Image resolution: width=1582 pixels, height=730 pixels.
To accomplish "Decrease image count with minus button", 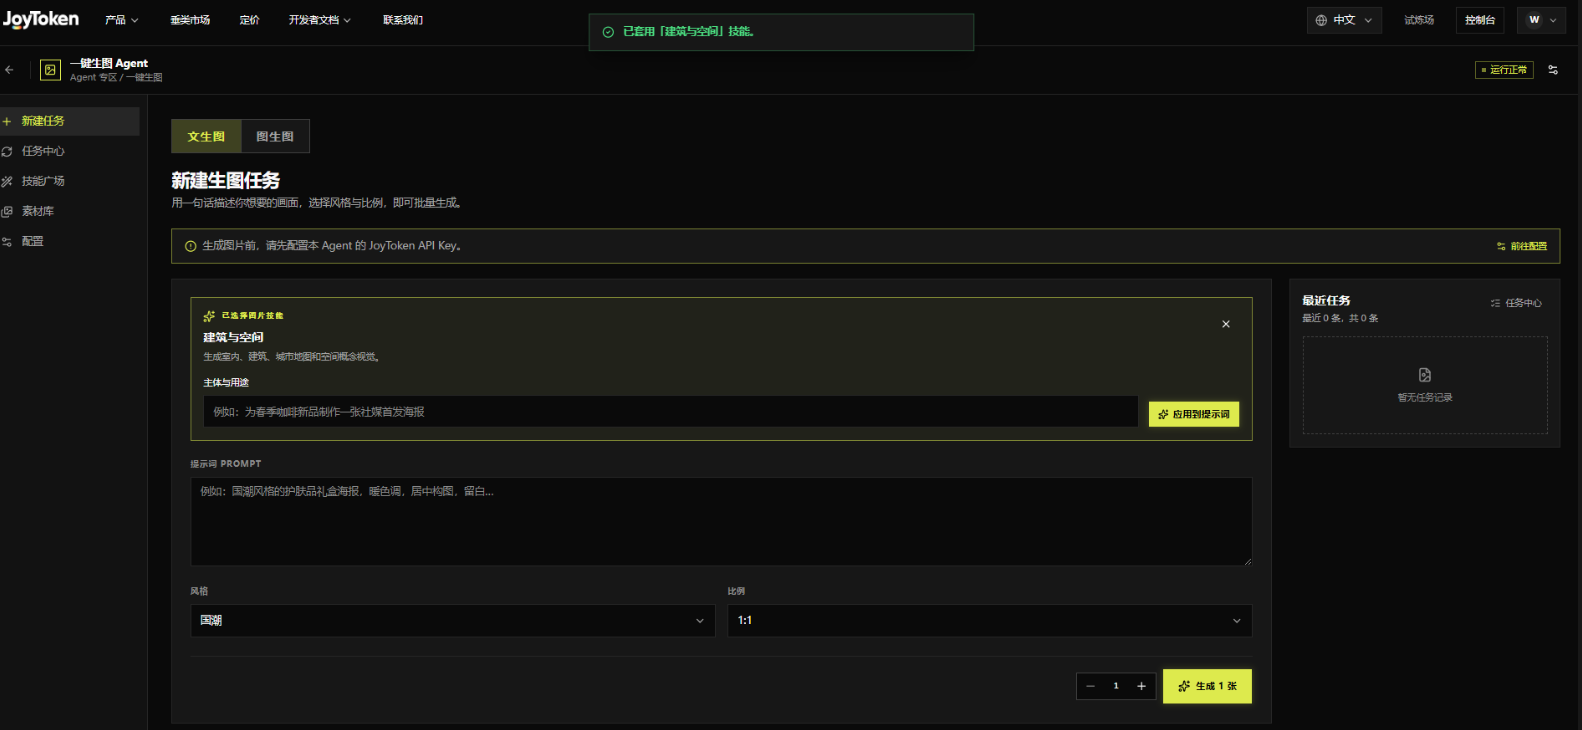I will [x=1090, y=686].
